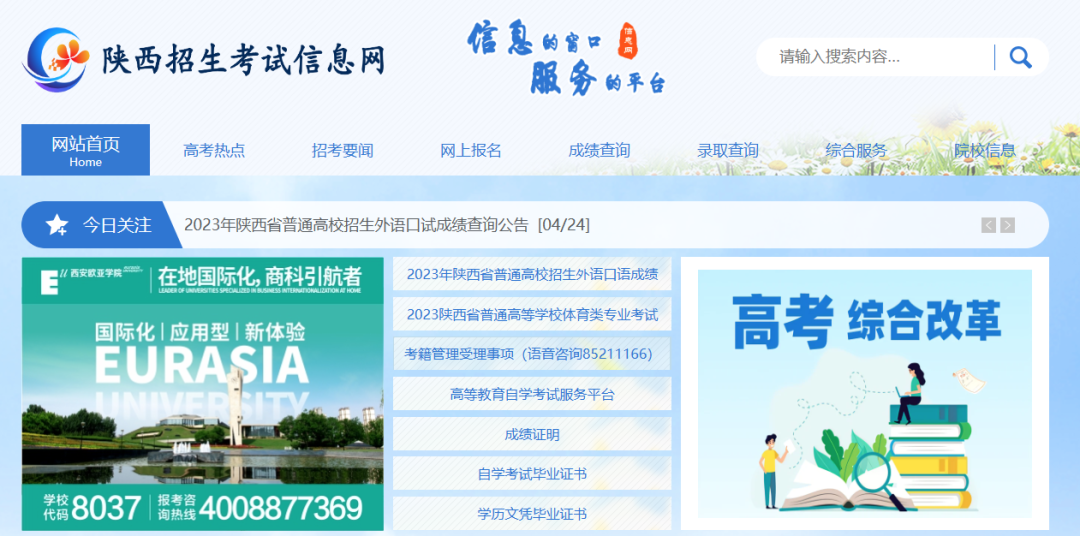Open 2023年陕西省普通高校招生外语口语成绩 link

[x=532, y=274]
